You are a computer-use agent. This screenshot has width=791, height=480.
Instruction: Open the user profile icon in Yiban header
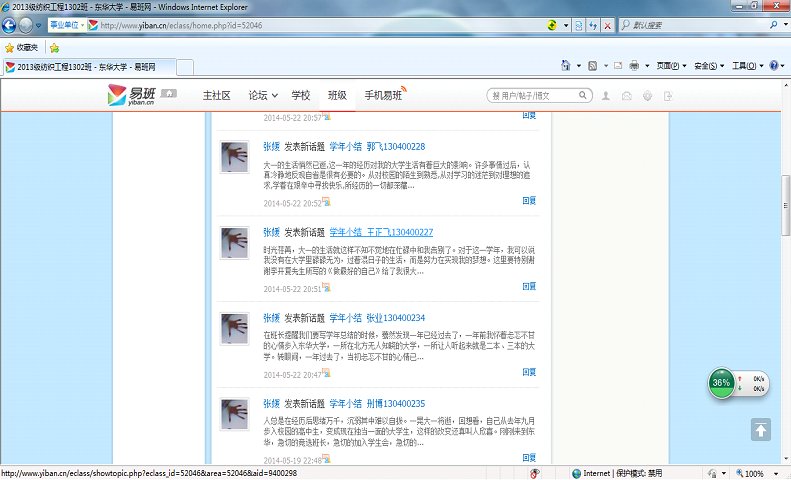pos(605,96)
